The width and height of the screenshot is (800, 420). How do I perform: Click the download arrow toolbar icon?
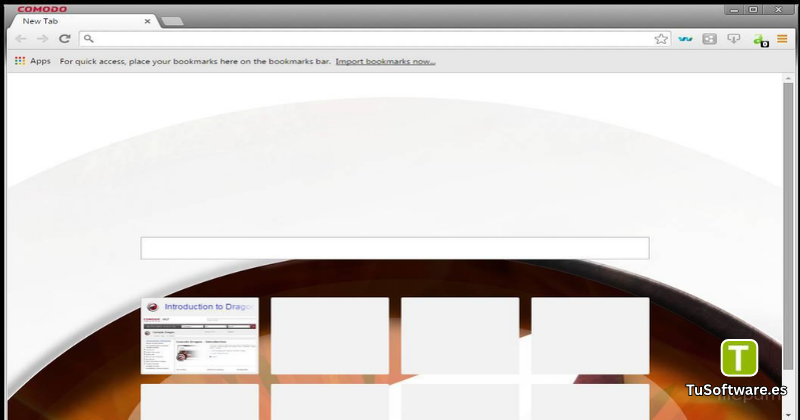point(733,39)
